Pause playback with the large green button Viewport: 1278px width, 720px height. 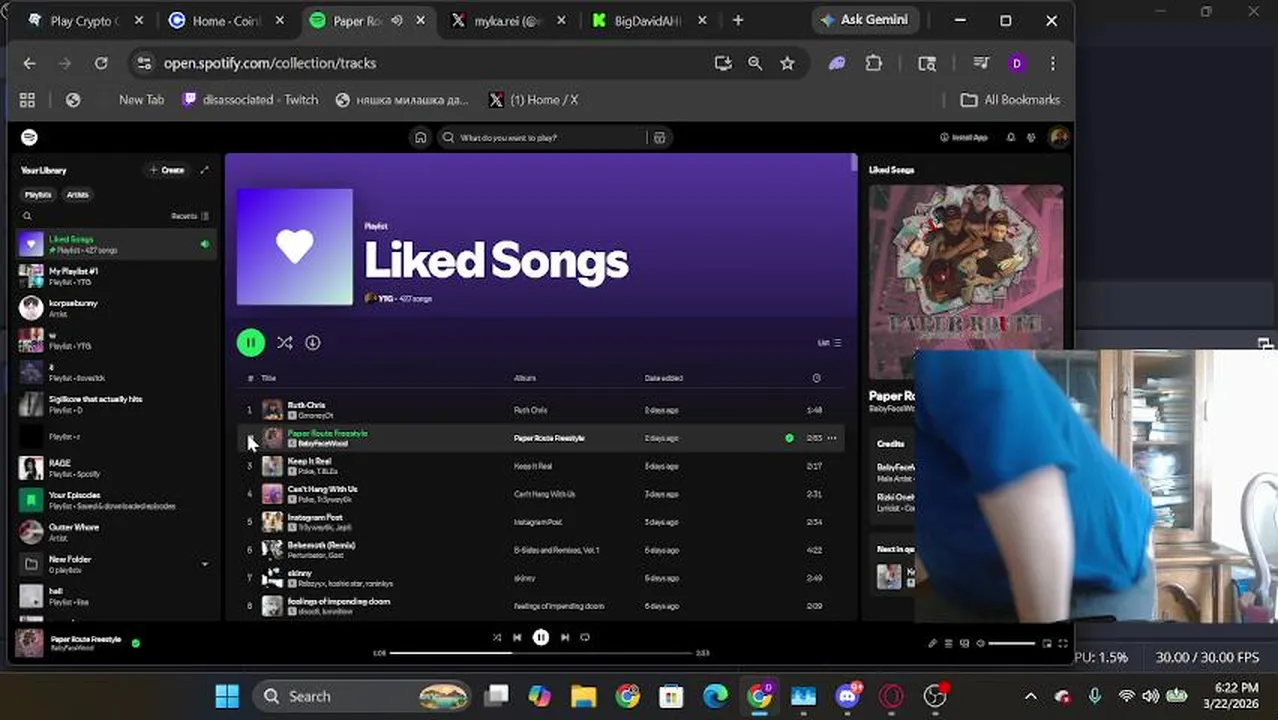click(250, 343)
